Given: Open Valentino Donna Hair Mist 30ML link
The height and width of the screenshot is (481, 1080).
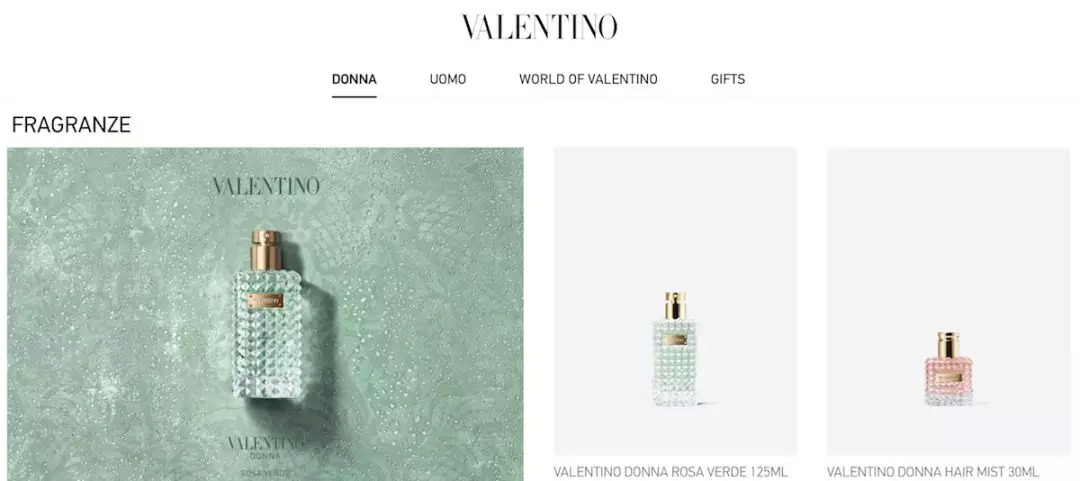Looking at the screenshot, I should (932, 472).
